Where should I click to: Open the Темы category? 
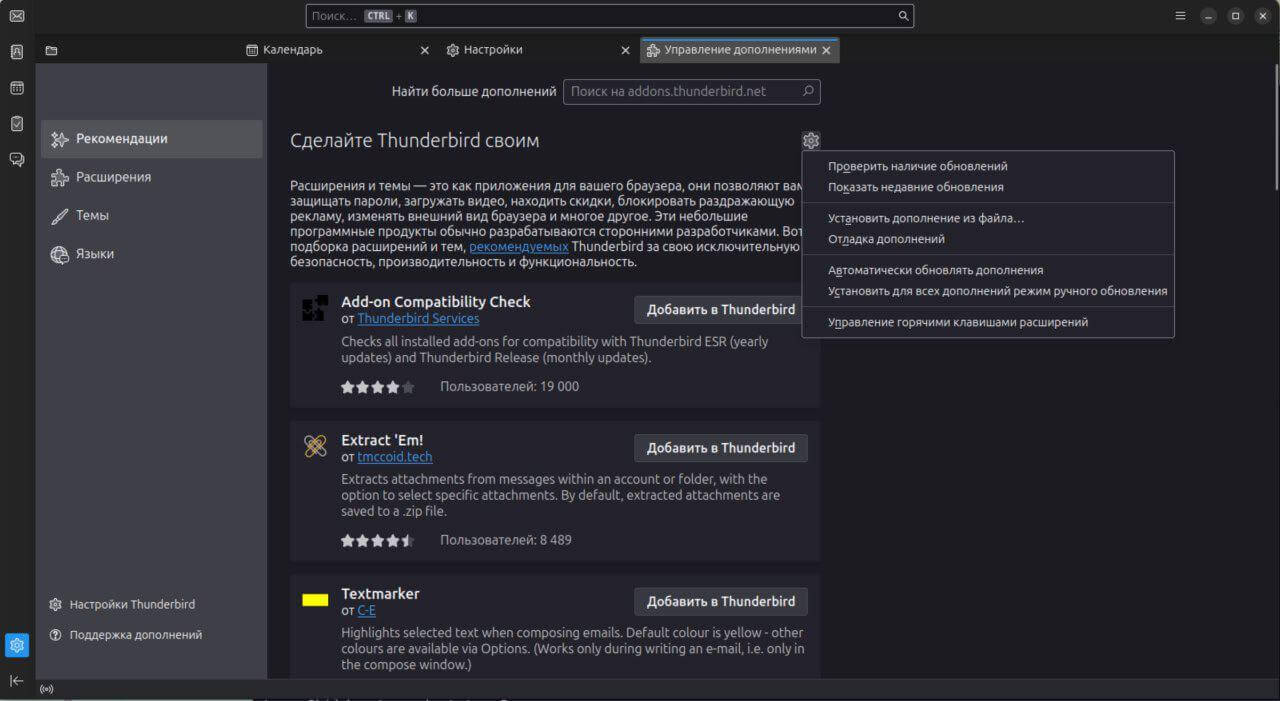click(92, 215)
